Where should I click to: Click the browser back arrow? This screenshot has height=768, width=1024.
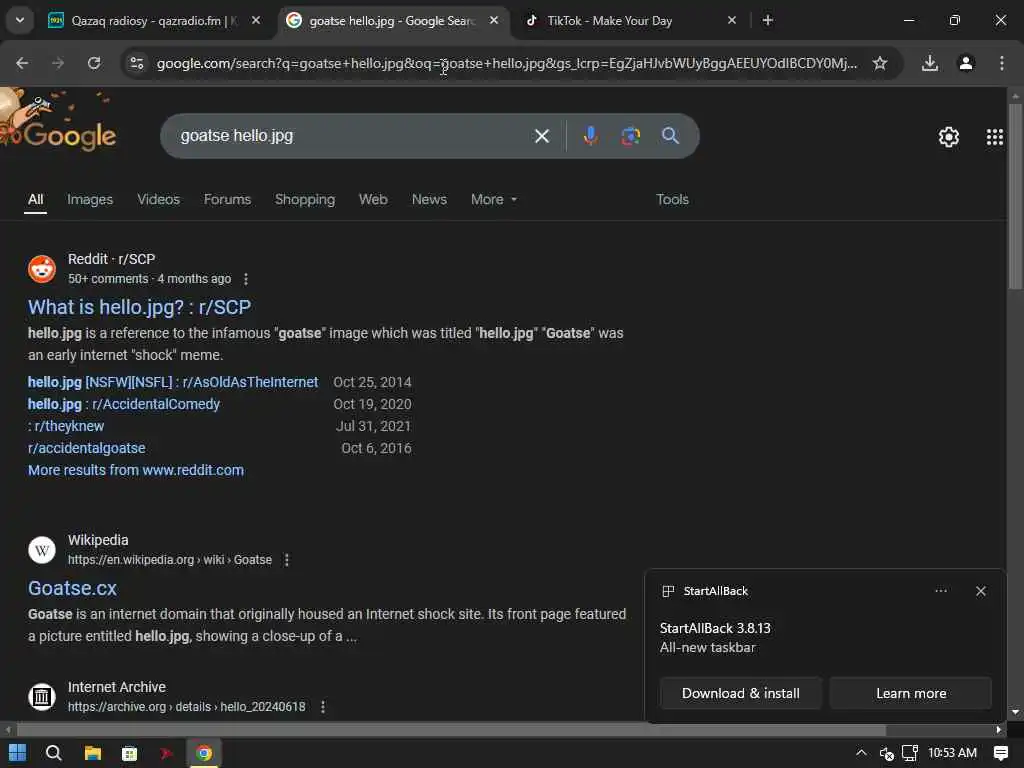(22, 63)
